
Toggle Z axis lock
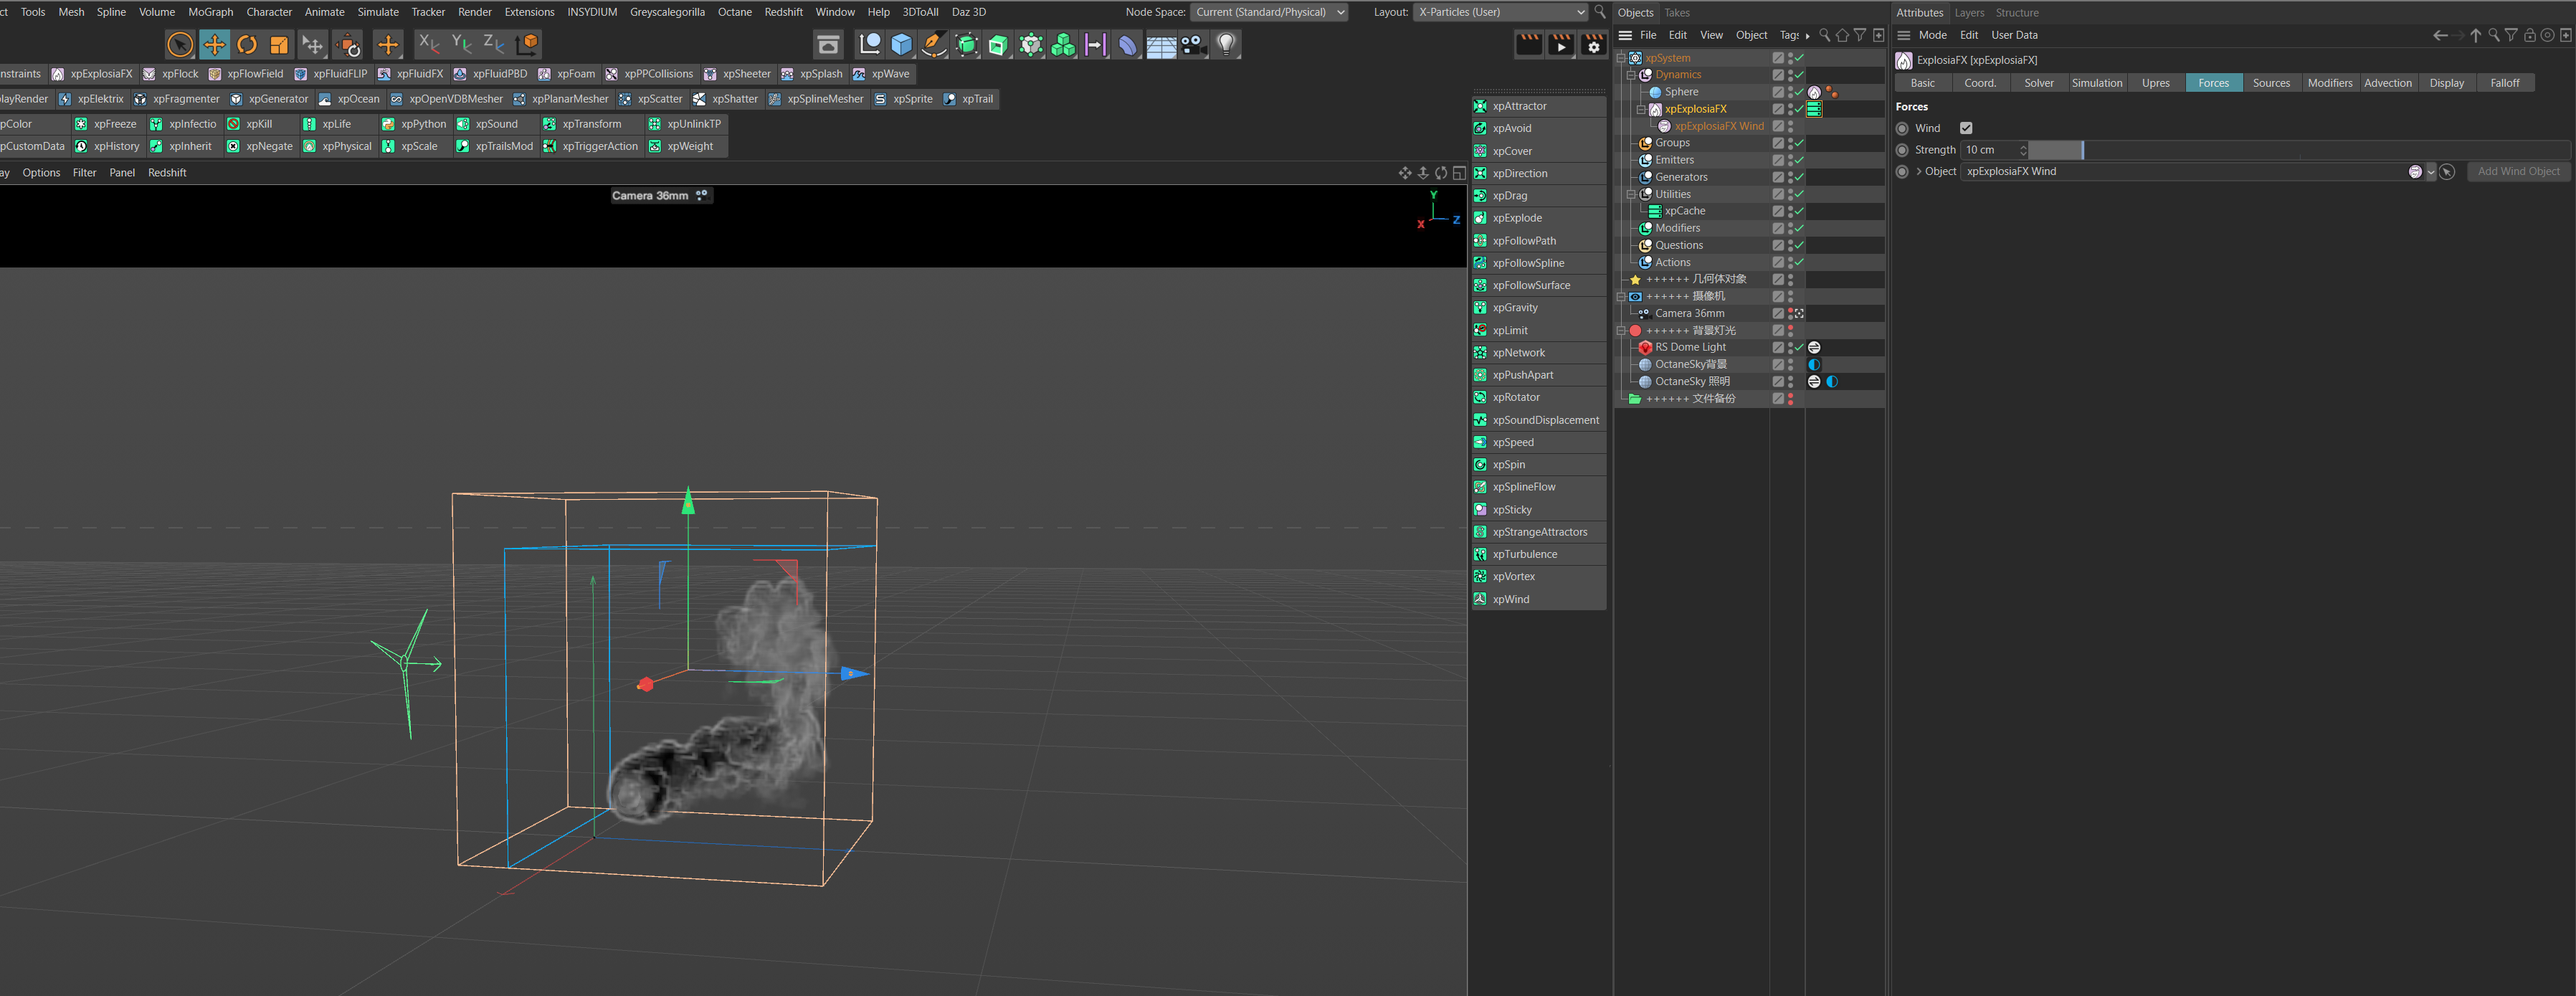tap(493, 43)
